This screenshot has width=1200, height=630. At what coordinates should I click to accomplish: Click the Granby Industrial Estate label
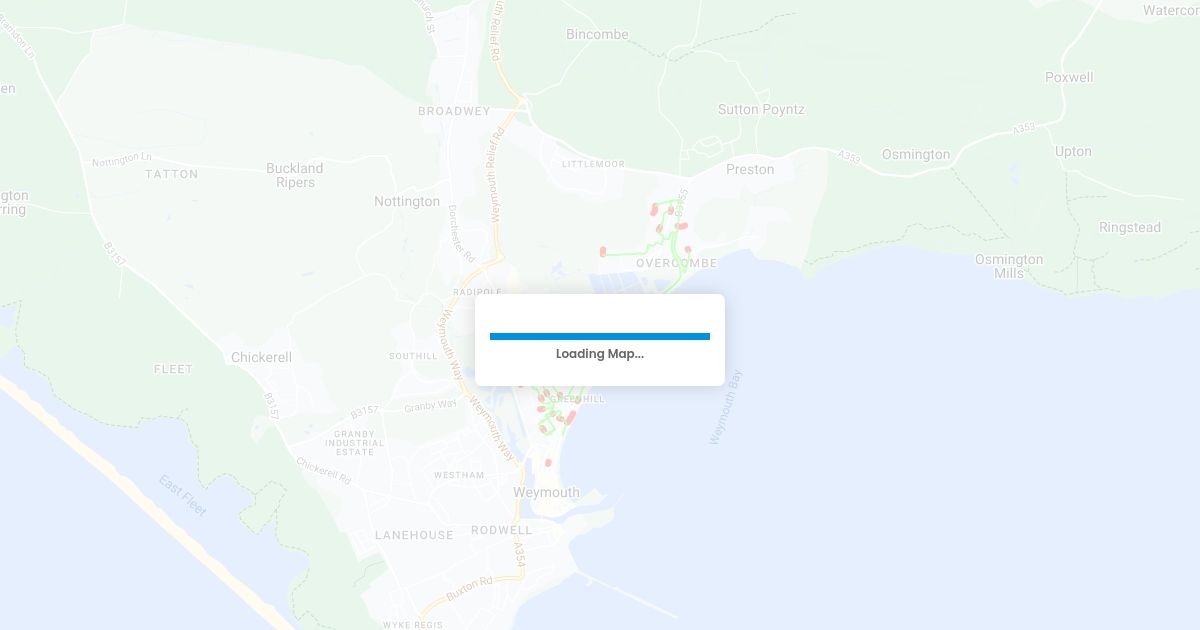(354, 442)
